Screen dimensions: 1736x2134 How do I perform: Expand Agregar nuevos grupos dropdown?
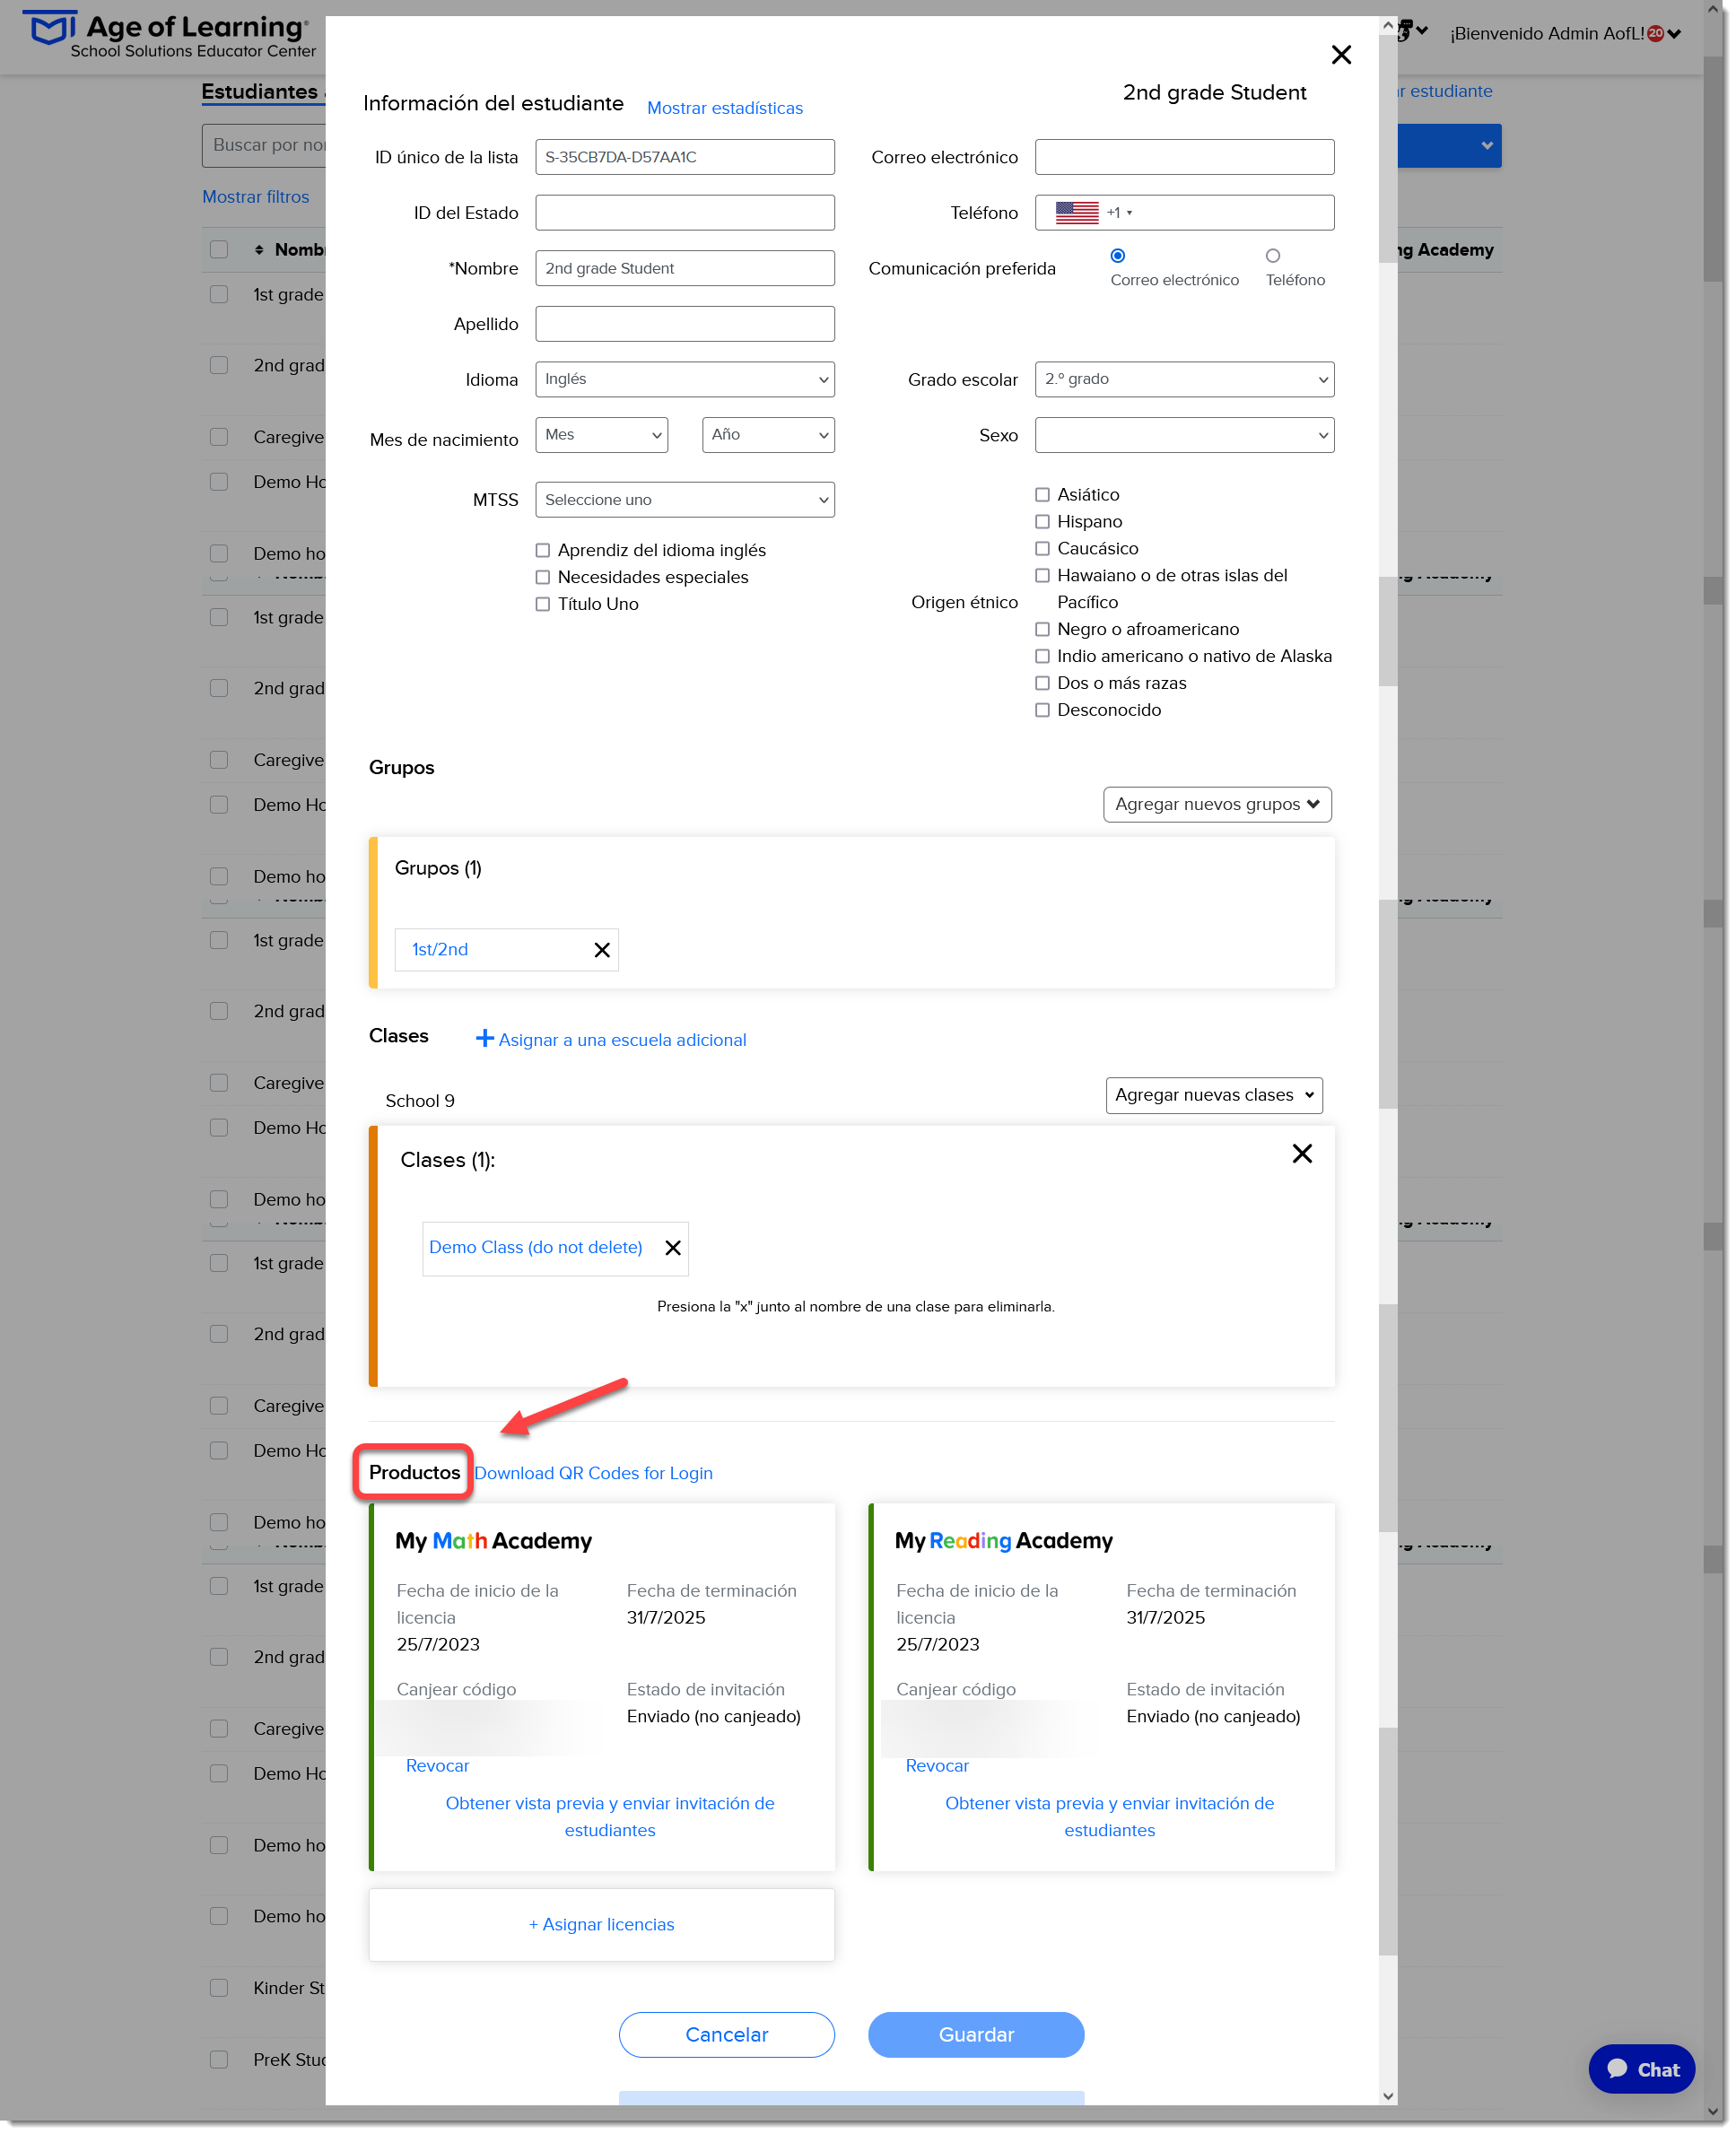[x=1217, y=805]
